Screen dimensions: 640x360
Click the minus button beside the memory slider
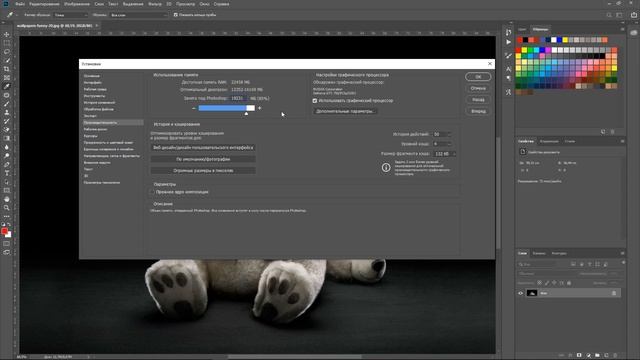(193, 108)
